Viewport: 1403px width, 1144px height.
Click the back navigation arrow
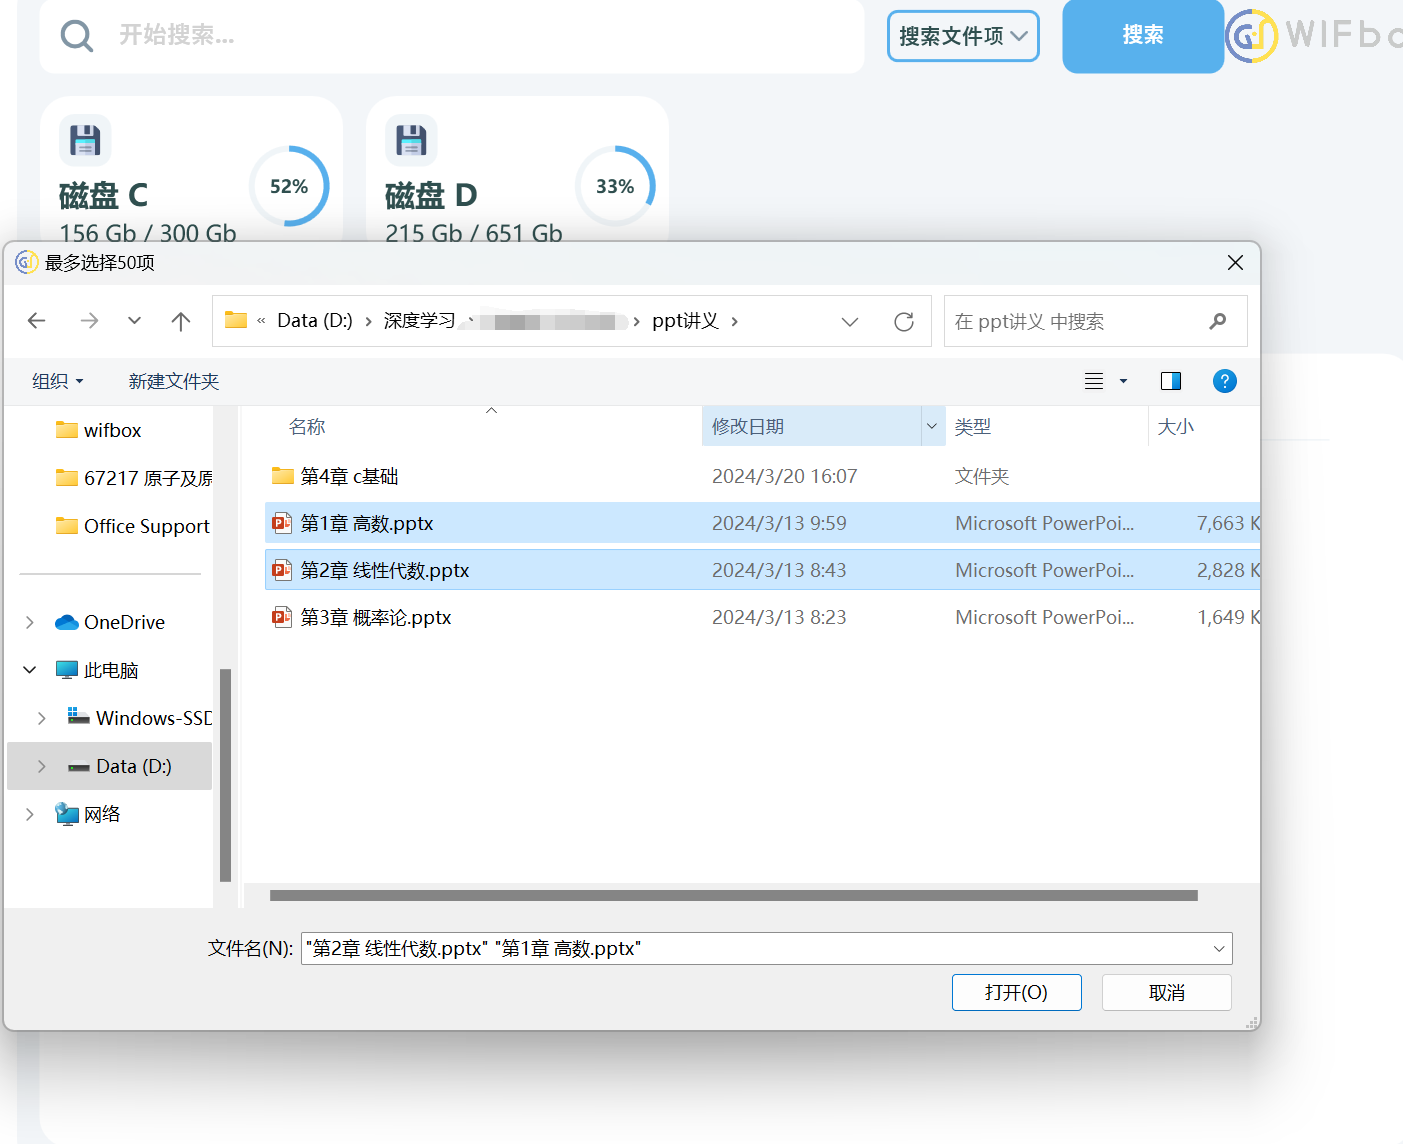37,321
